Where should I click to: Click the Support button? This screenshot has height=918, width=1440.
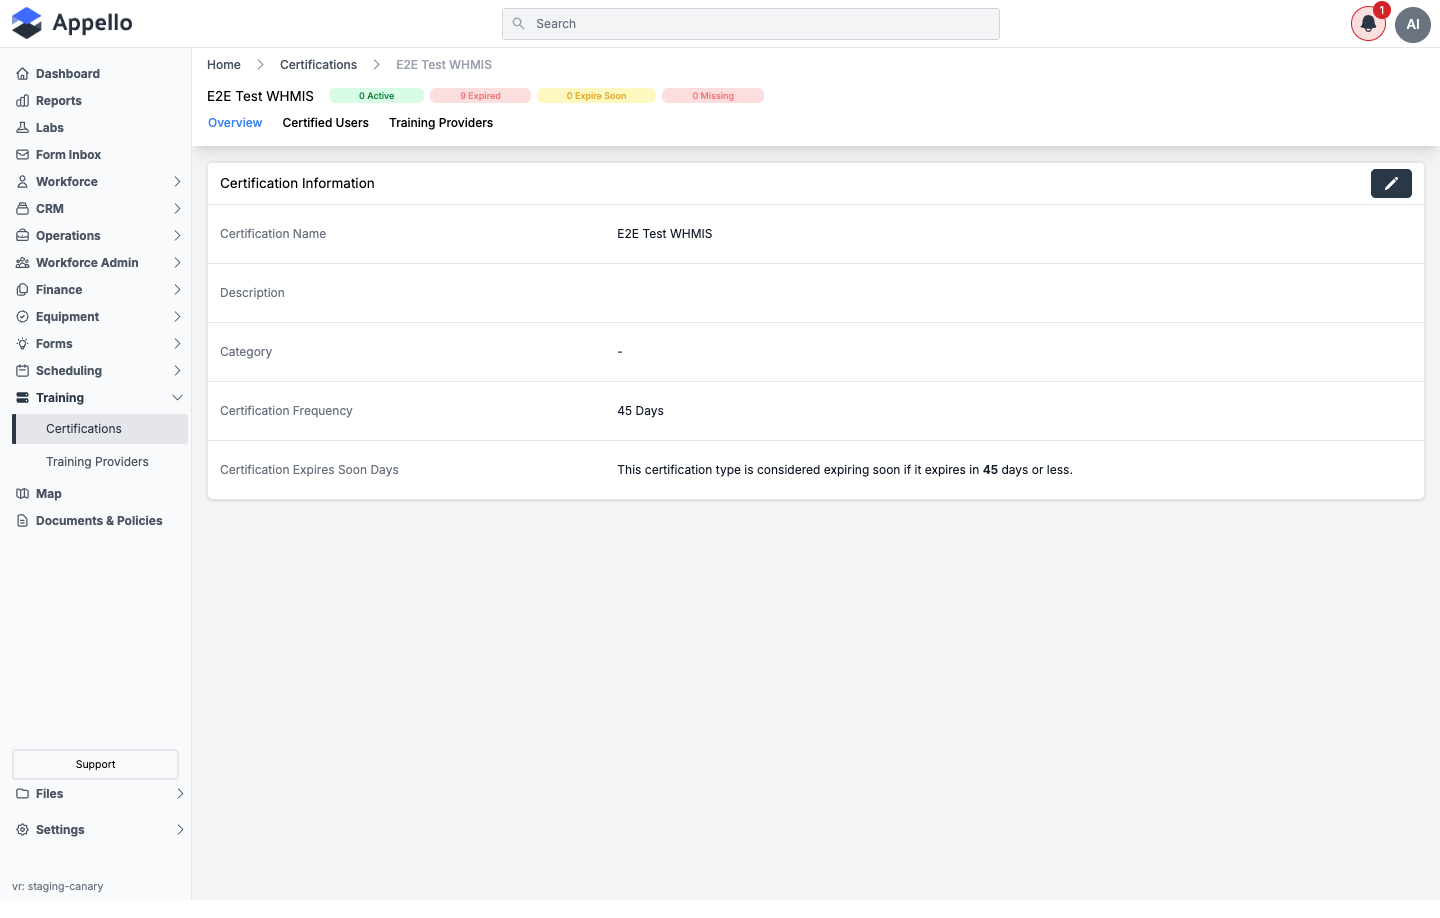click(95, 765)
